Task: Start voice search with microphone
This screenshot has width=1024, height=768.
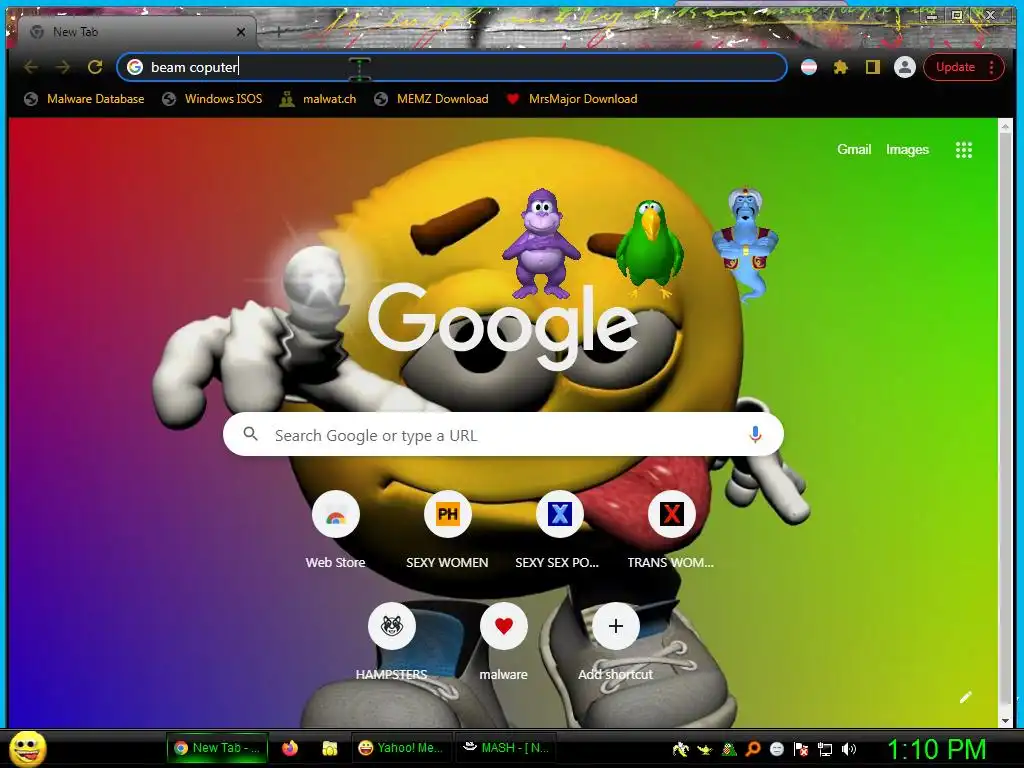Action: 755,434
